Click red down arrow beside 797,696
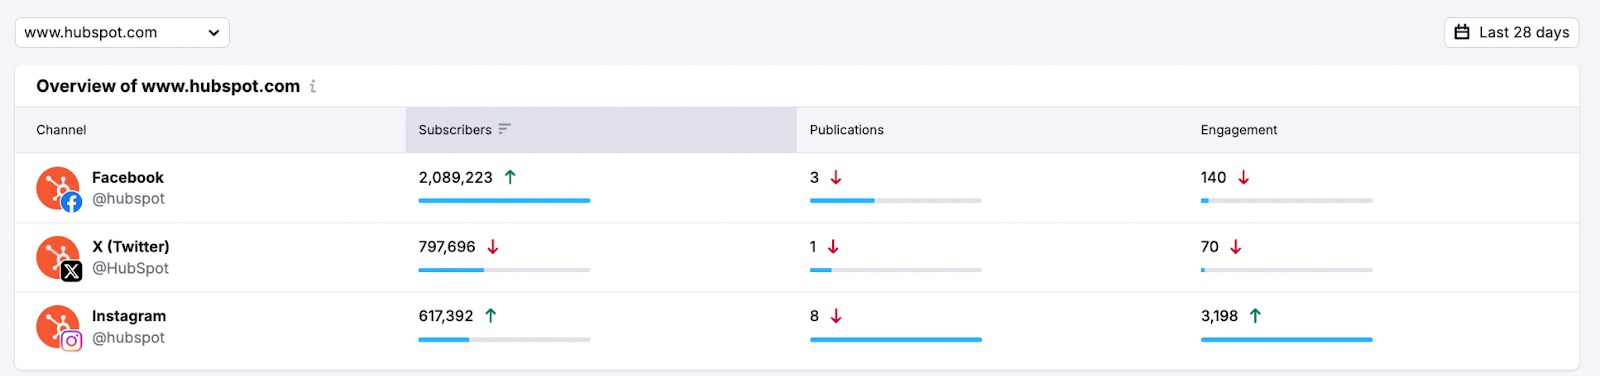Viewport: 1600px width, 376px height. pyautogui.click(x=493, y=247)
